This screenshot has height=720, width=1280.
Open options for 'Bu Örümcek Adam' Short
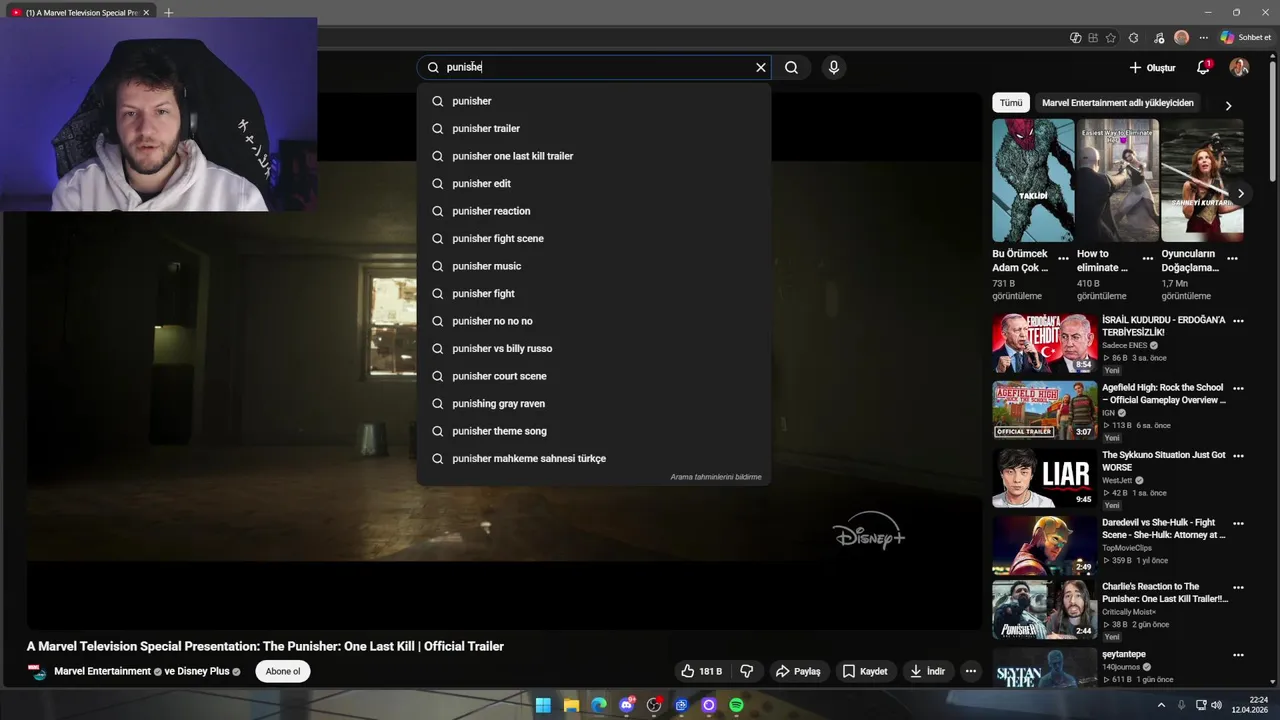1063,258
